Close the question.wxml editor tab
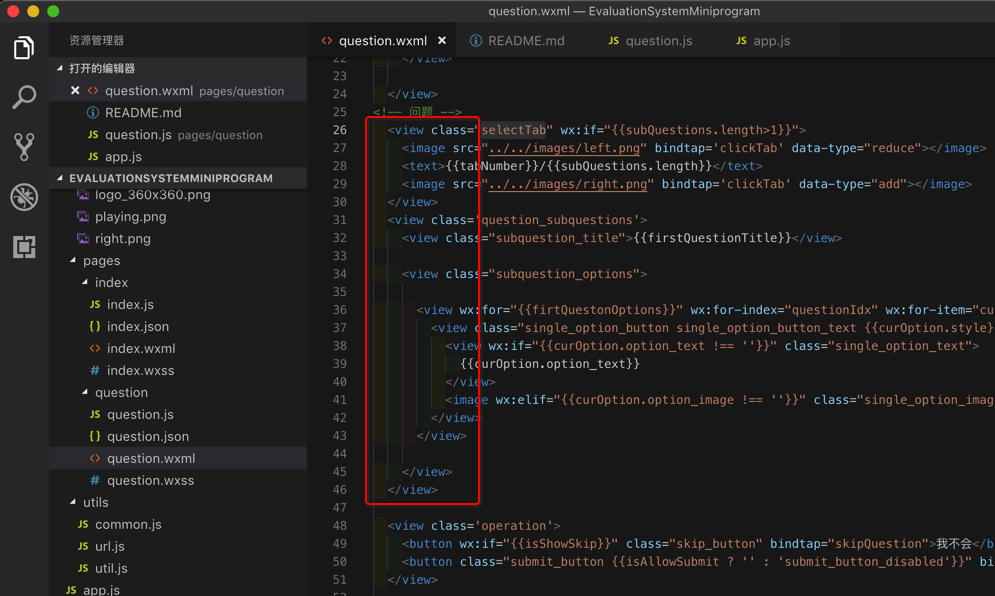Image resolution: width=995 pixels, height=596 pixels. 442,41
